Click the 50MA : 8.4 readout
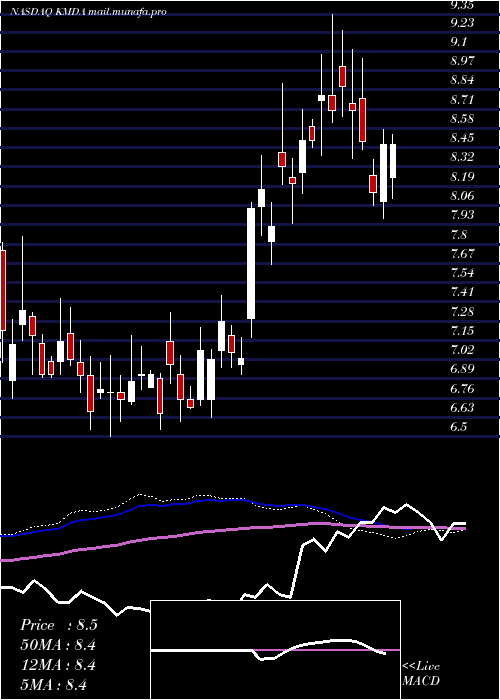The height and width of the screenshot is (700, 500). (58, 645)
